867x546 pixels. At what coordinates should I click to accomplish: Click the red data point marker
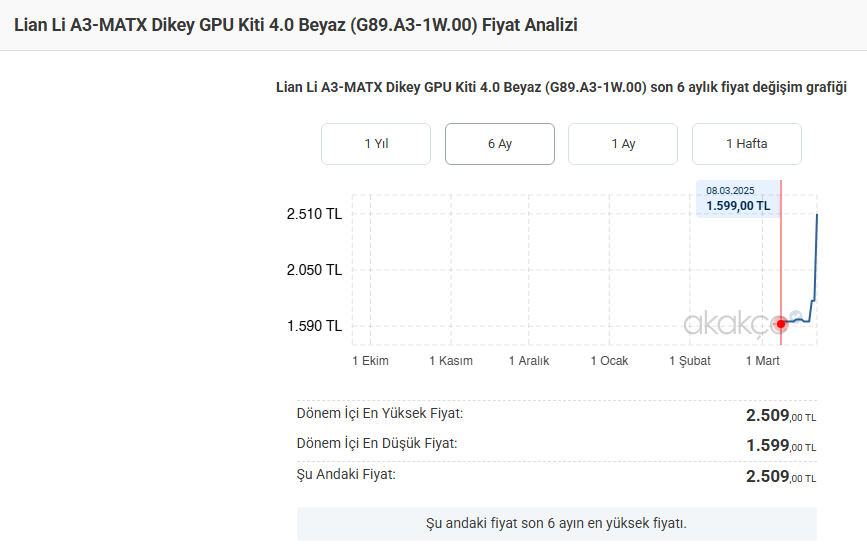coord(781,323)
